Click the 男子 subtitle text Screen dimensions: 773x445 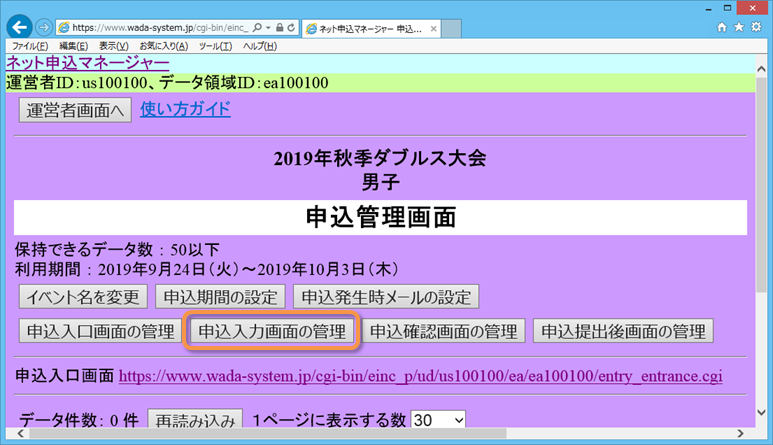pos(380,182)
